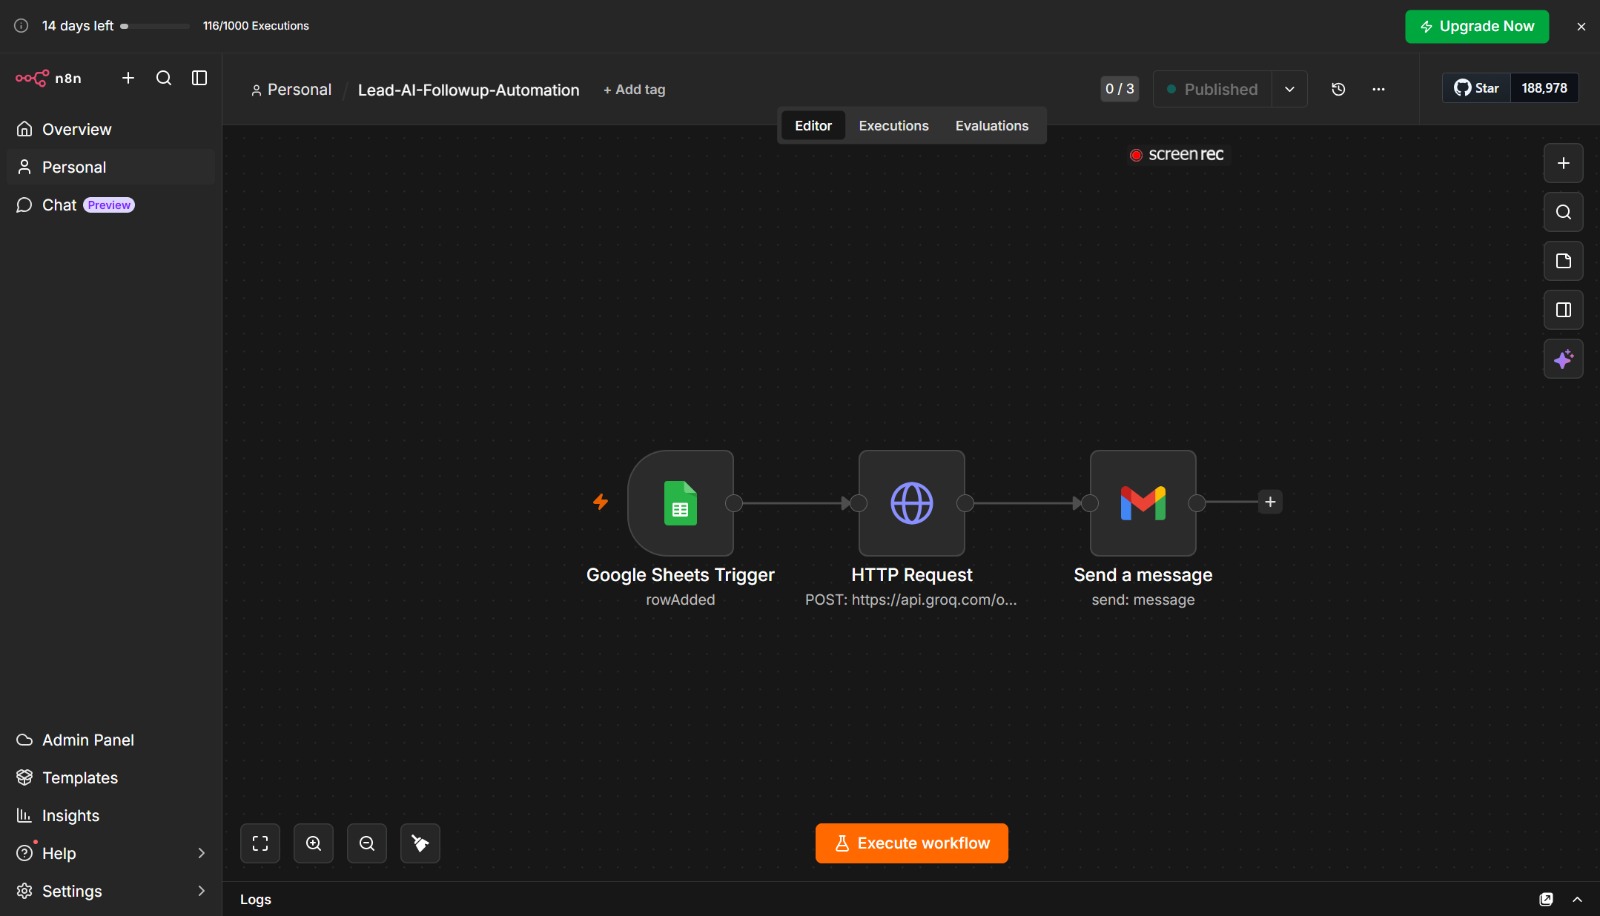Click HTTP Request output connector
The width and height of the screenshot is (1600, 916).
(965, 503)
